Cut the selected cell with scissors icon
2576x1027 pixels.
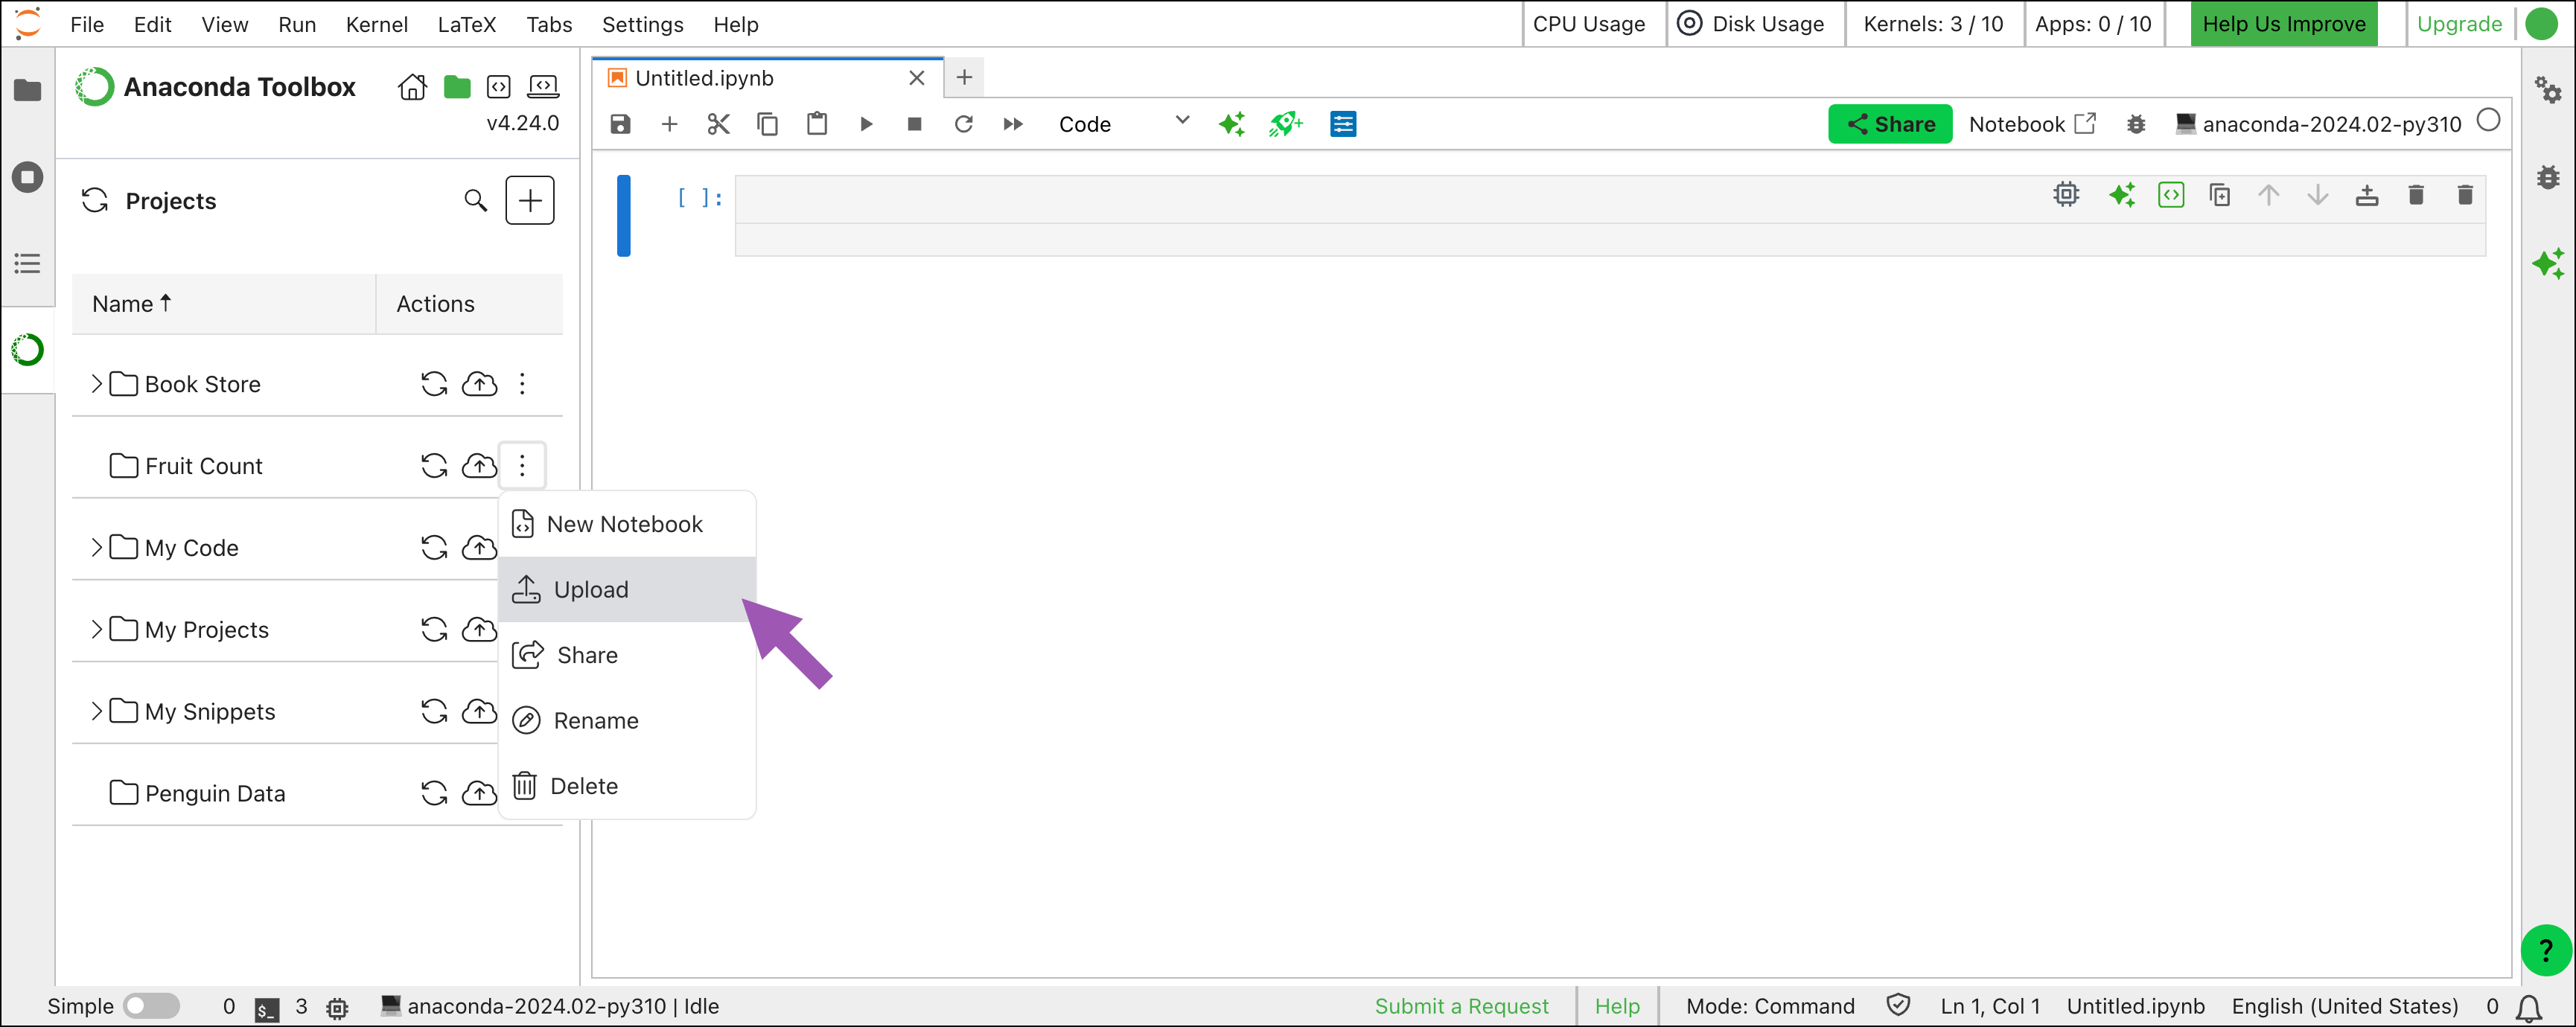(718, 124)
